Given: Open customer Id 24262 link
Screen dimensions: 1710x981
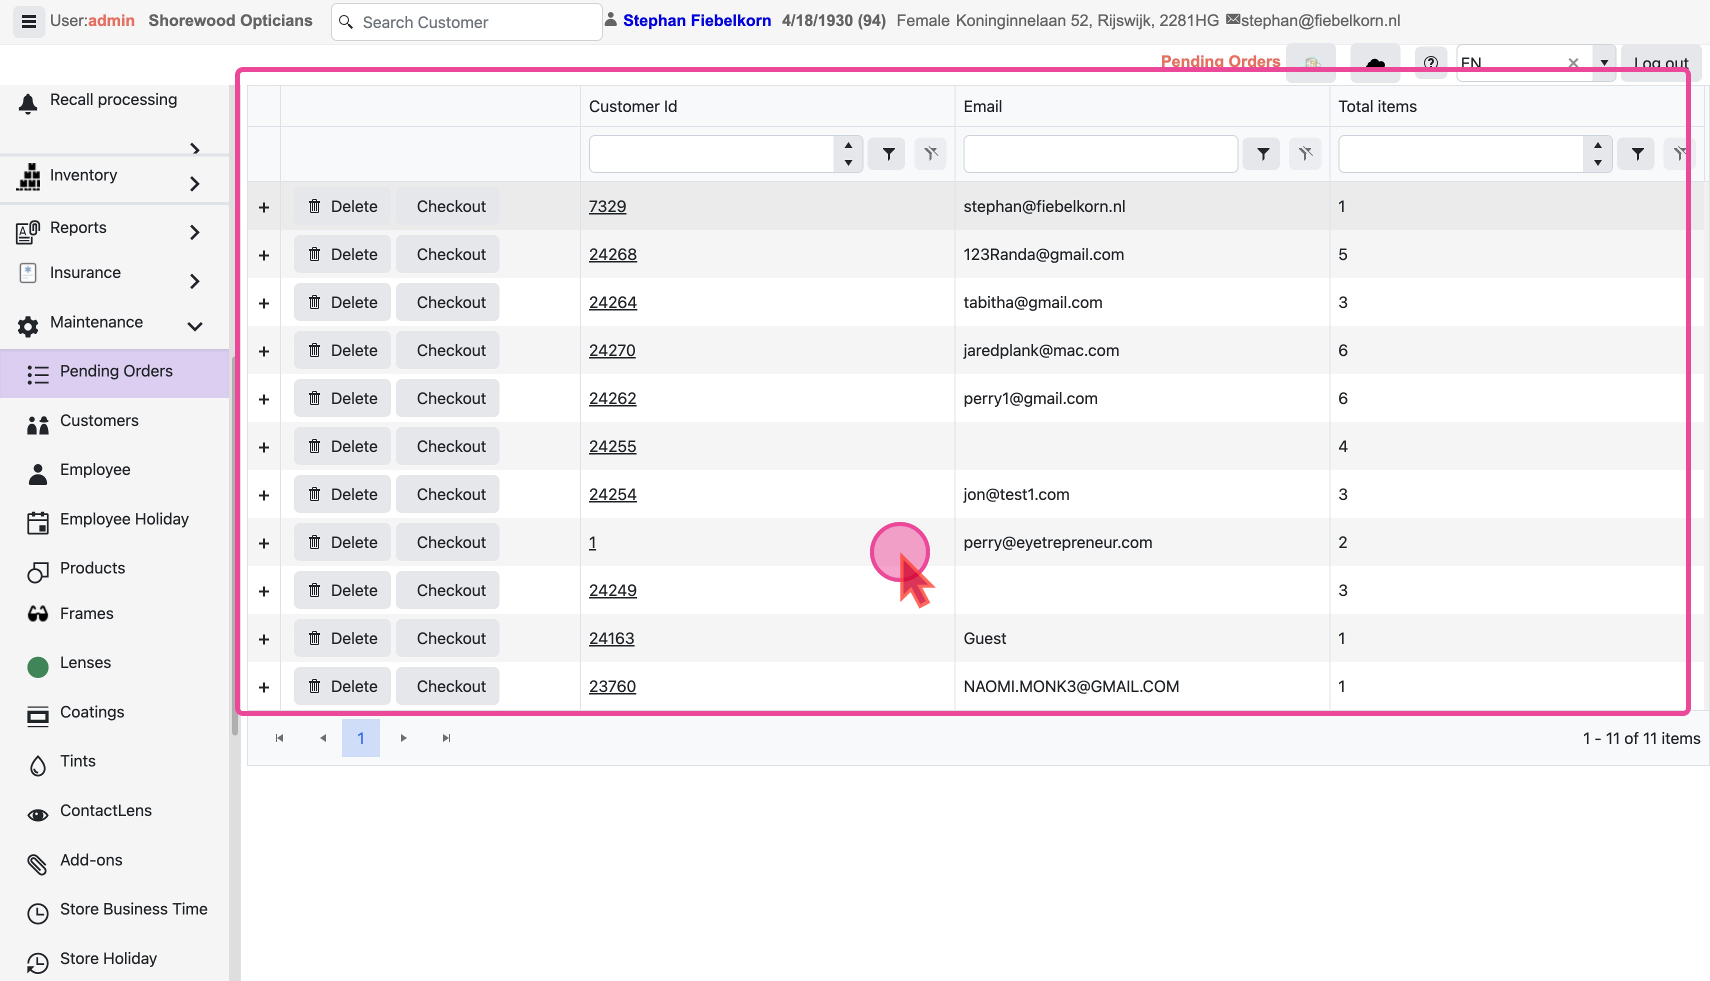Looking at the screenshot, I should click(612, 399).
